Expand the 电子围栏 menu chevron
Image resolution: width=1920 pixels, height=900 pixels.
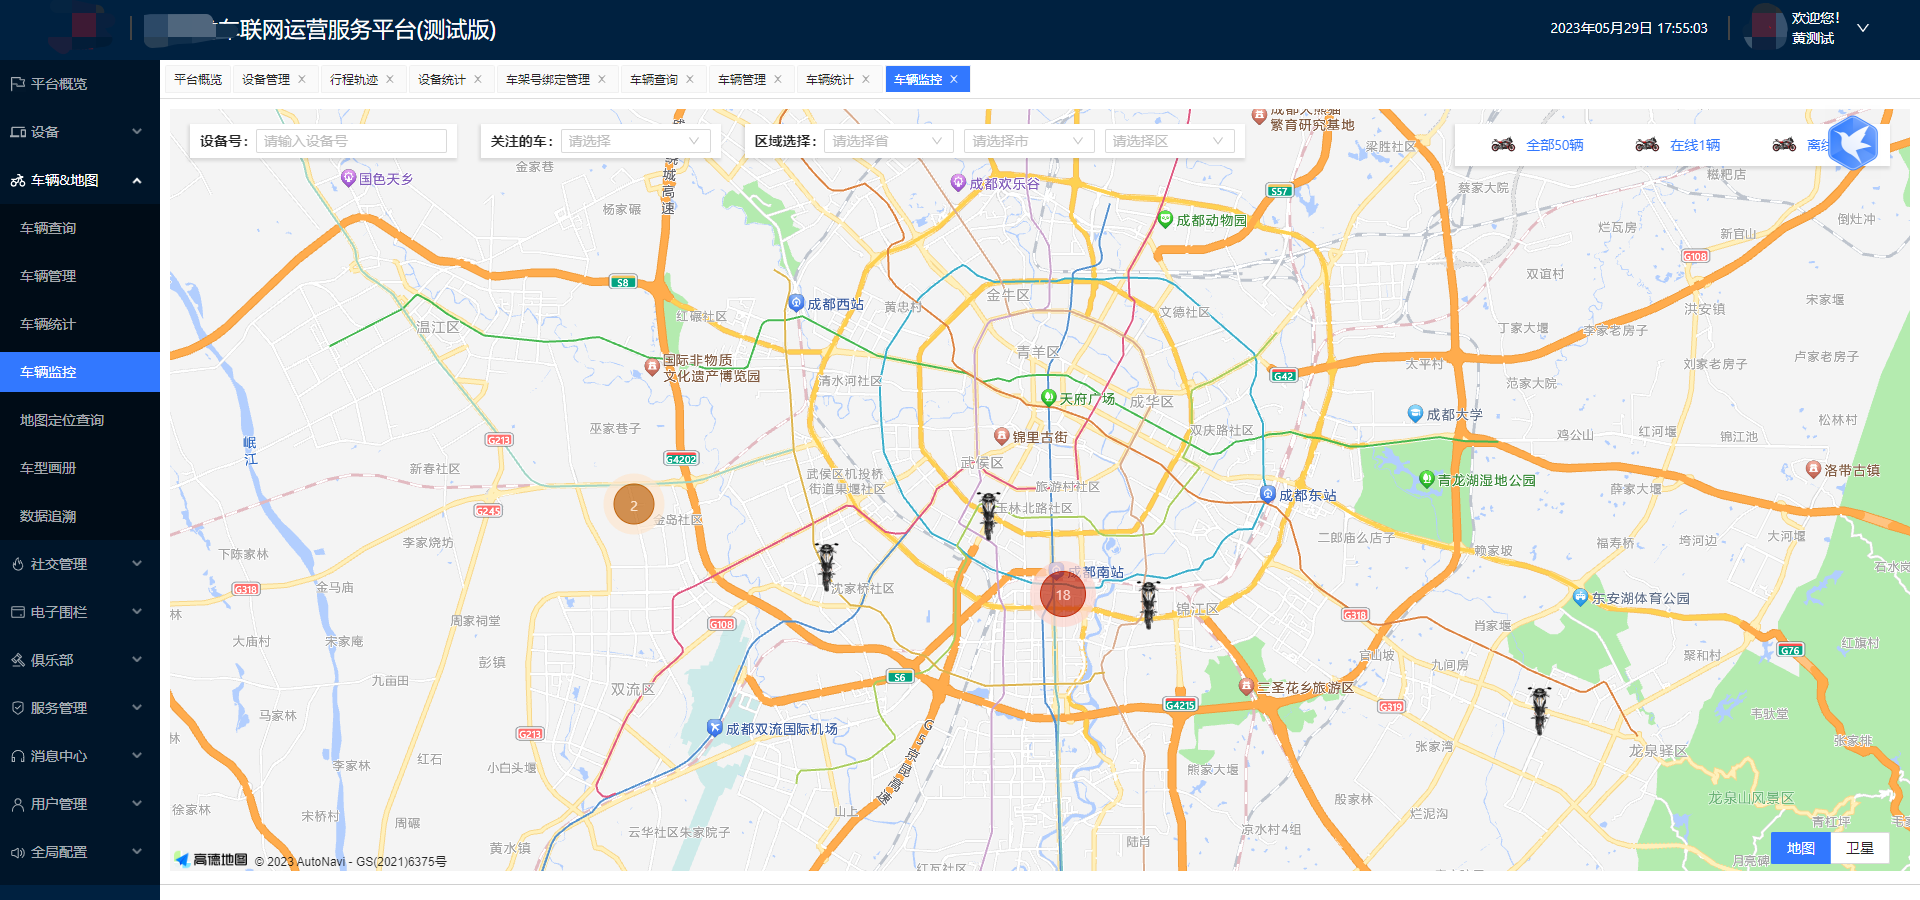[x=137, y=612]
